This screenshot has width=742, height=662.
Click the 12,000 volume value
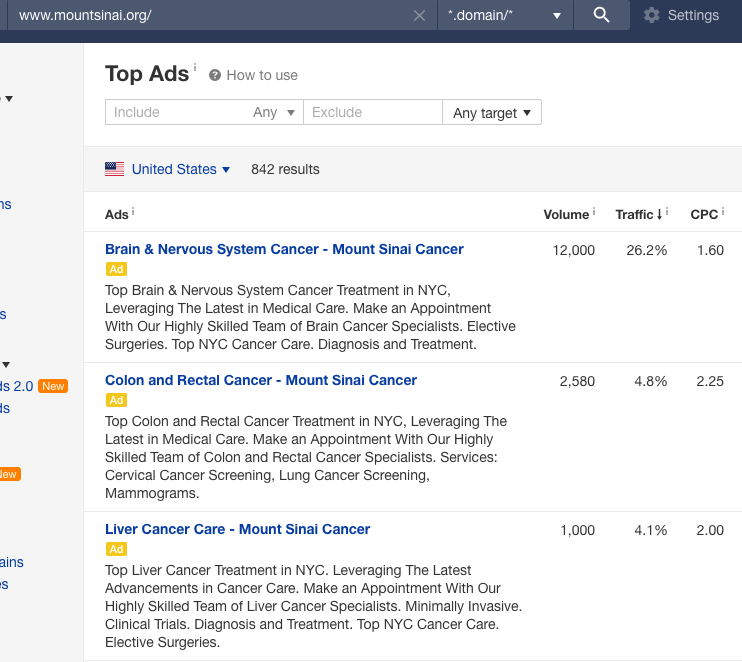(x=574, y=250)
